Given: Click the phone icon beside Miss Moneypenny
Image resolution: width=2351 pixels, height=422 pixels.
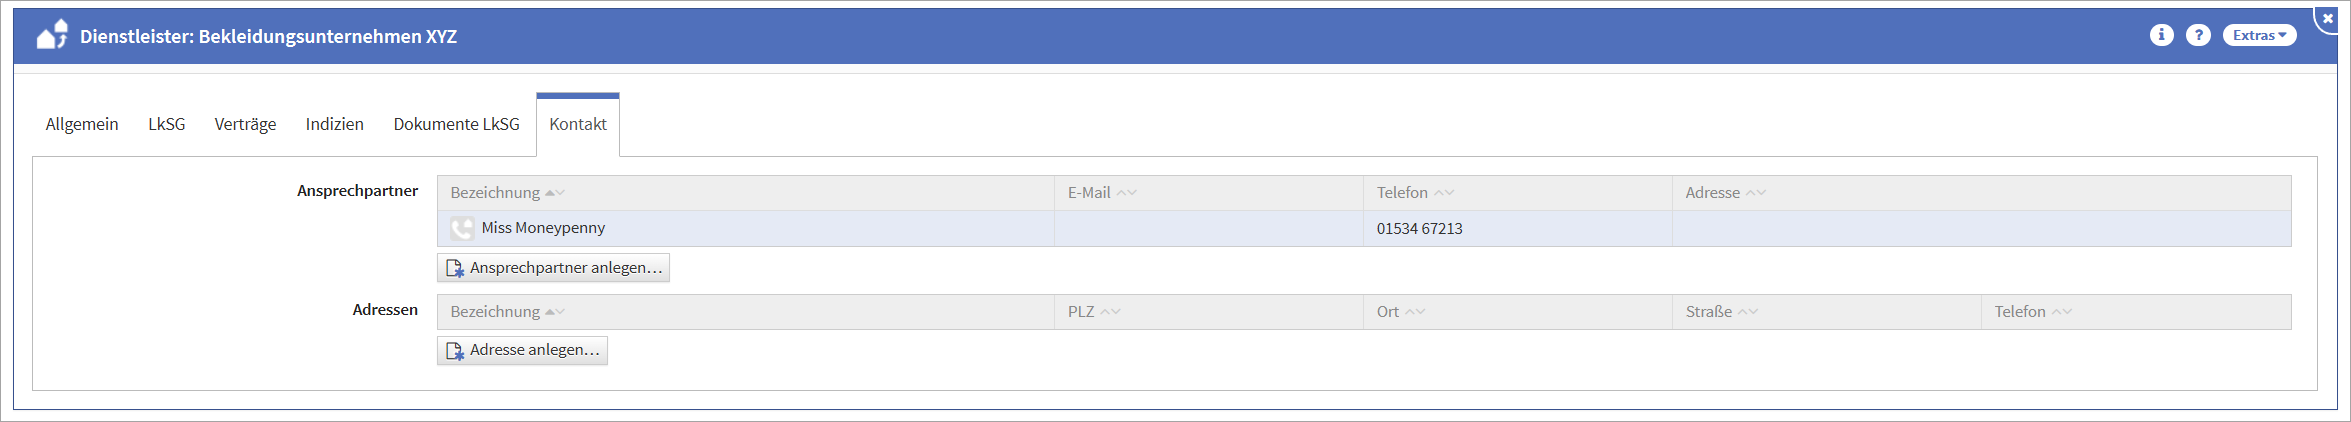Looking at the screenshot, I should tap(461, 228).
